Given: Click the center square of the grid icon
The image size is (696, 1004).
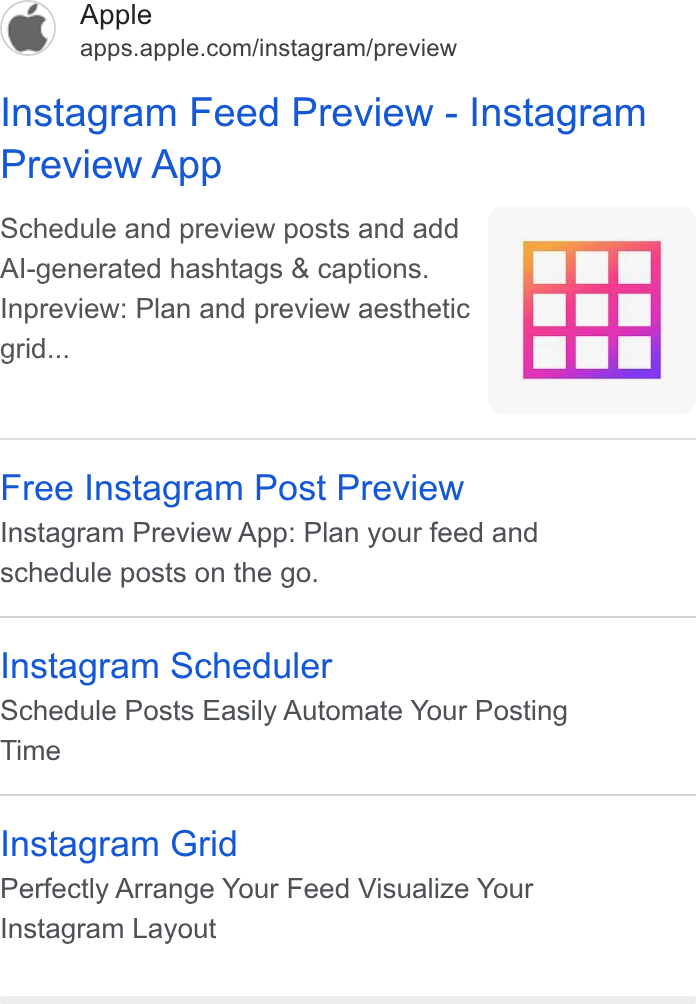Looking at the screenshot, I should pyautogui.click(x=592, y=310).
